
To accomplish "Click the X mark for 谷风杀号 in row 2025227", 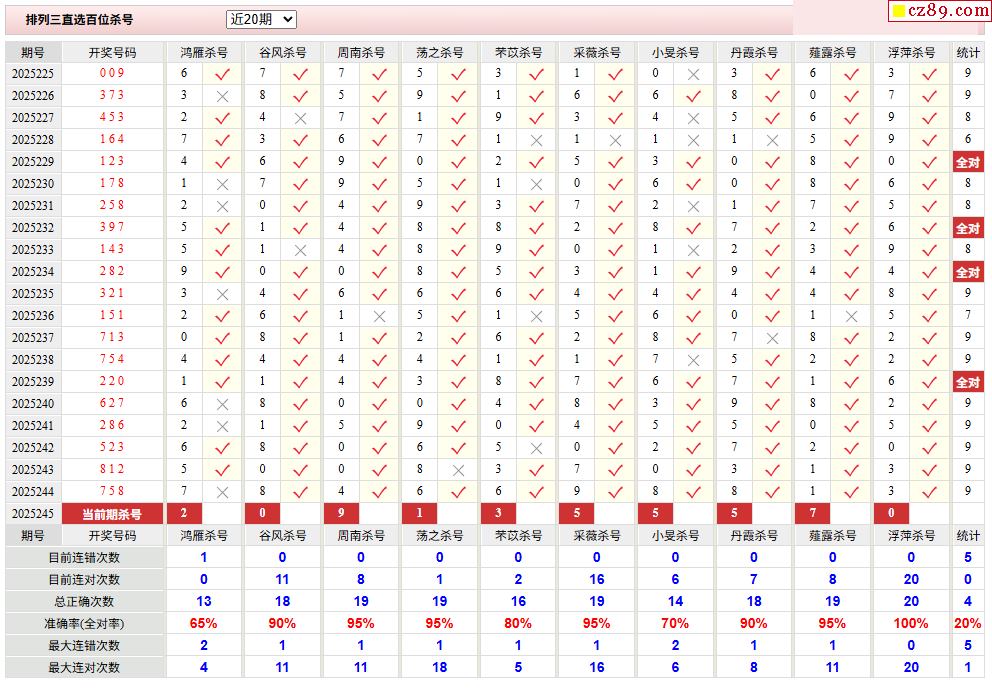I will (x=301, y=119).
